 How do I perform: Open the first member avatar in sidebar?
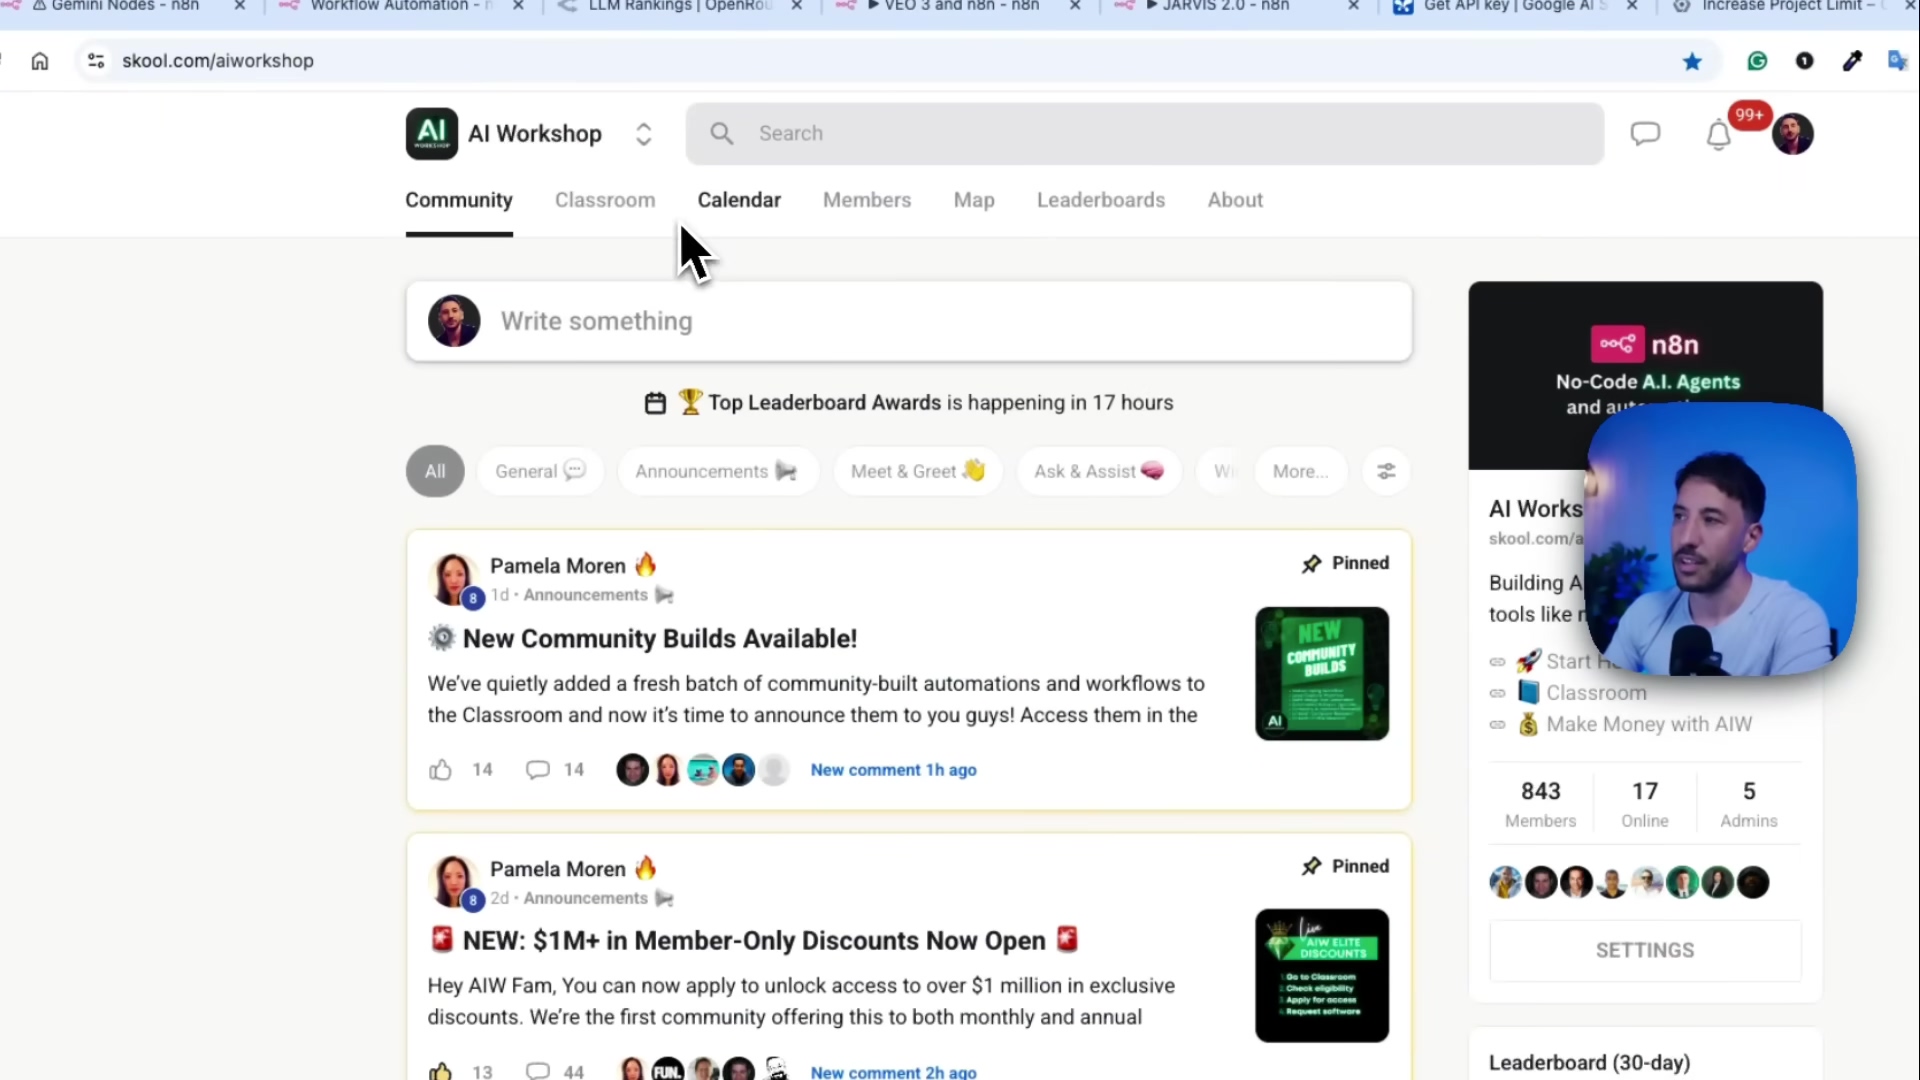pyautogui.click(x=1505, y=883)
